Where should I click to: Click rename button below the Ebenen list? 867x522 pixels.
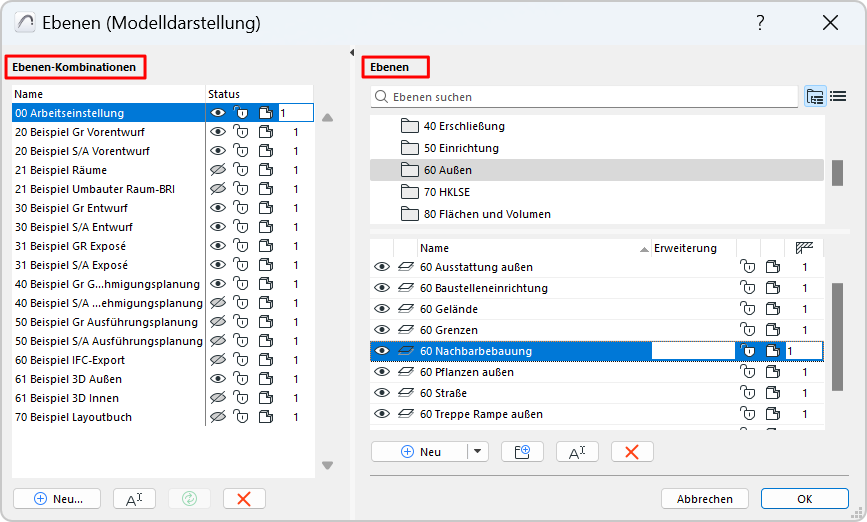[x=577, y=452]
